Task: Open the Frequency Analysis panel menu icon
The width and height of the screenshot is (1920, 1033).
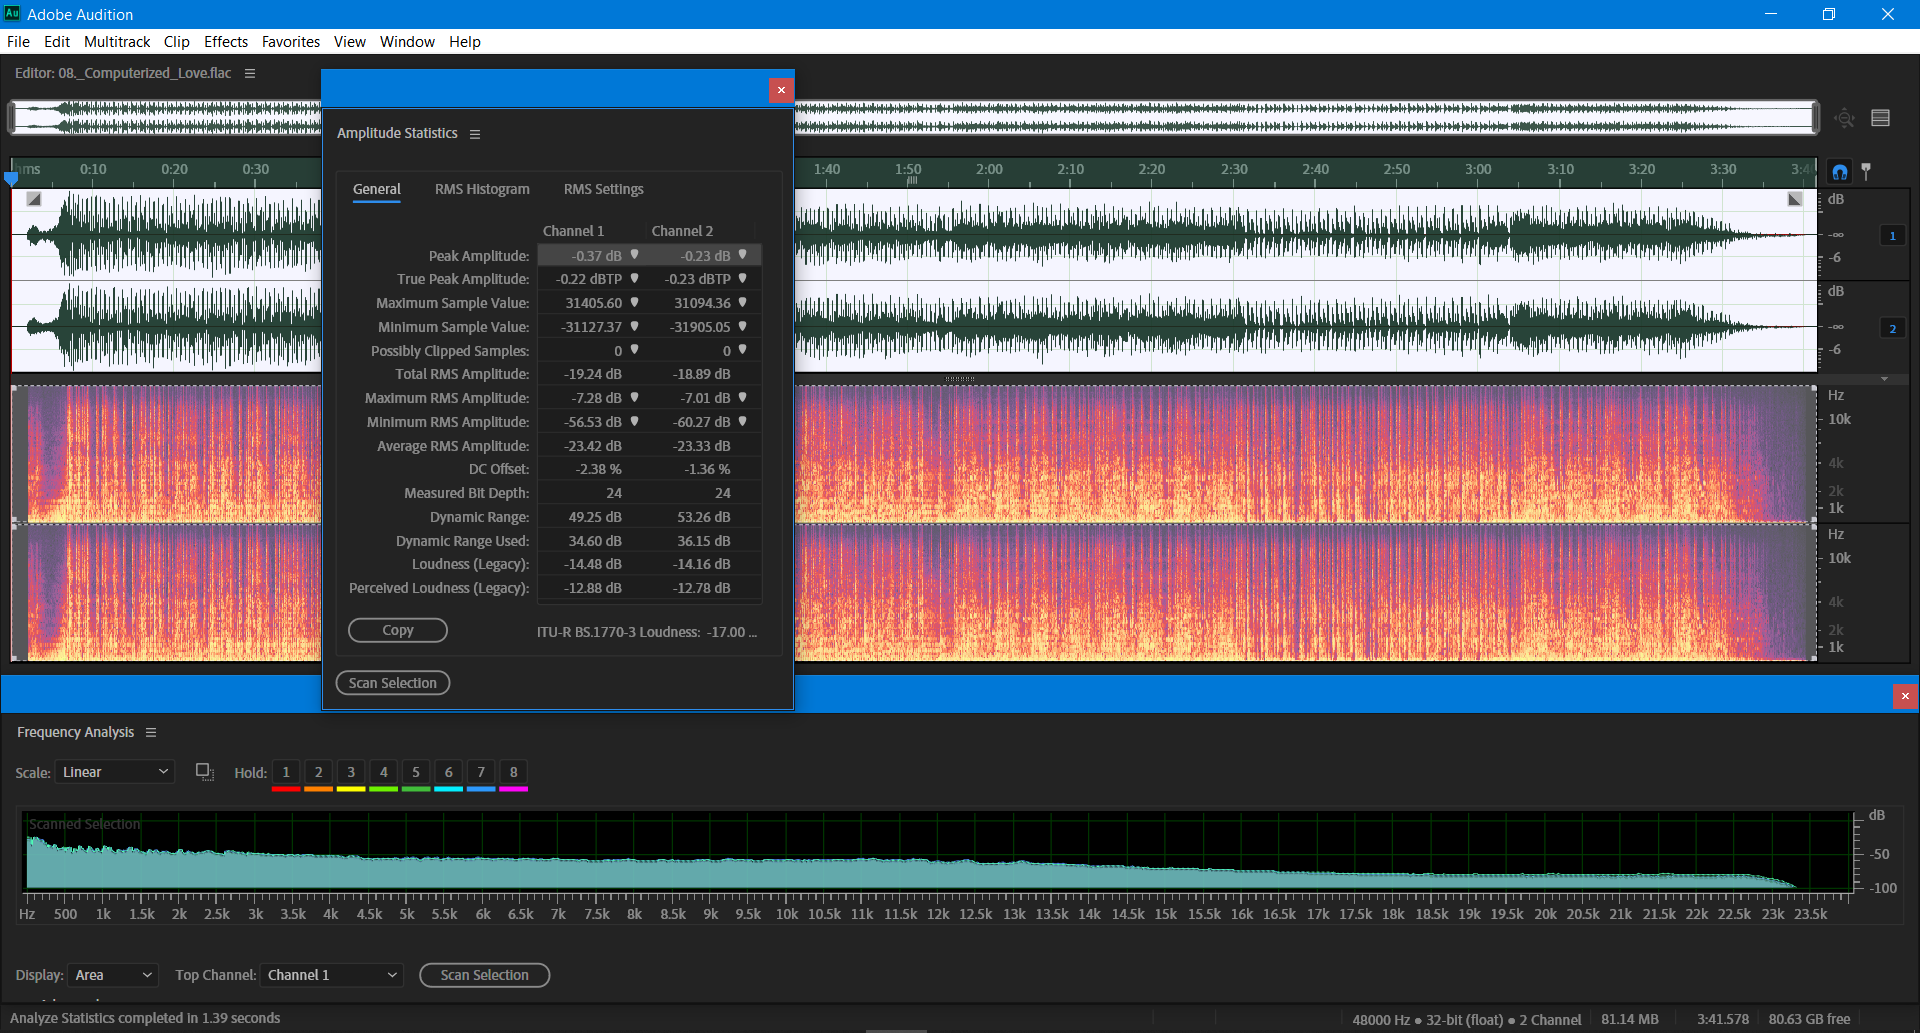Action: 152,732
